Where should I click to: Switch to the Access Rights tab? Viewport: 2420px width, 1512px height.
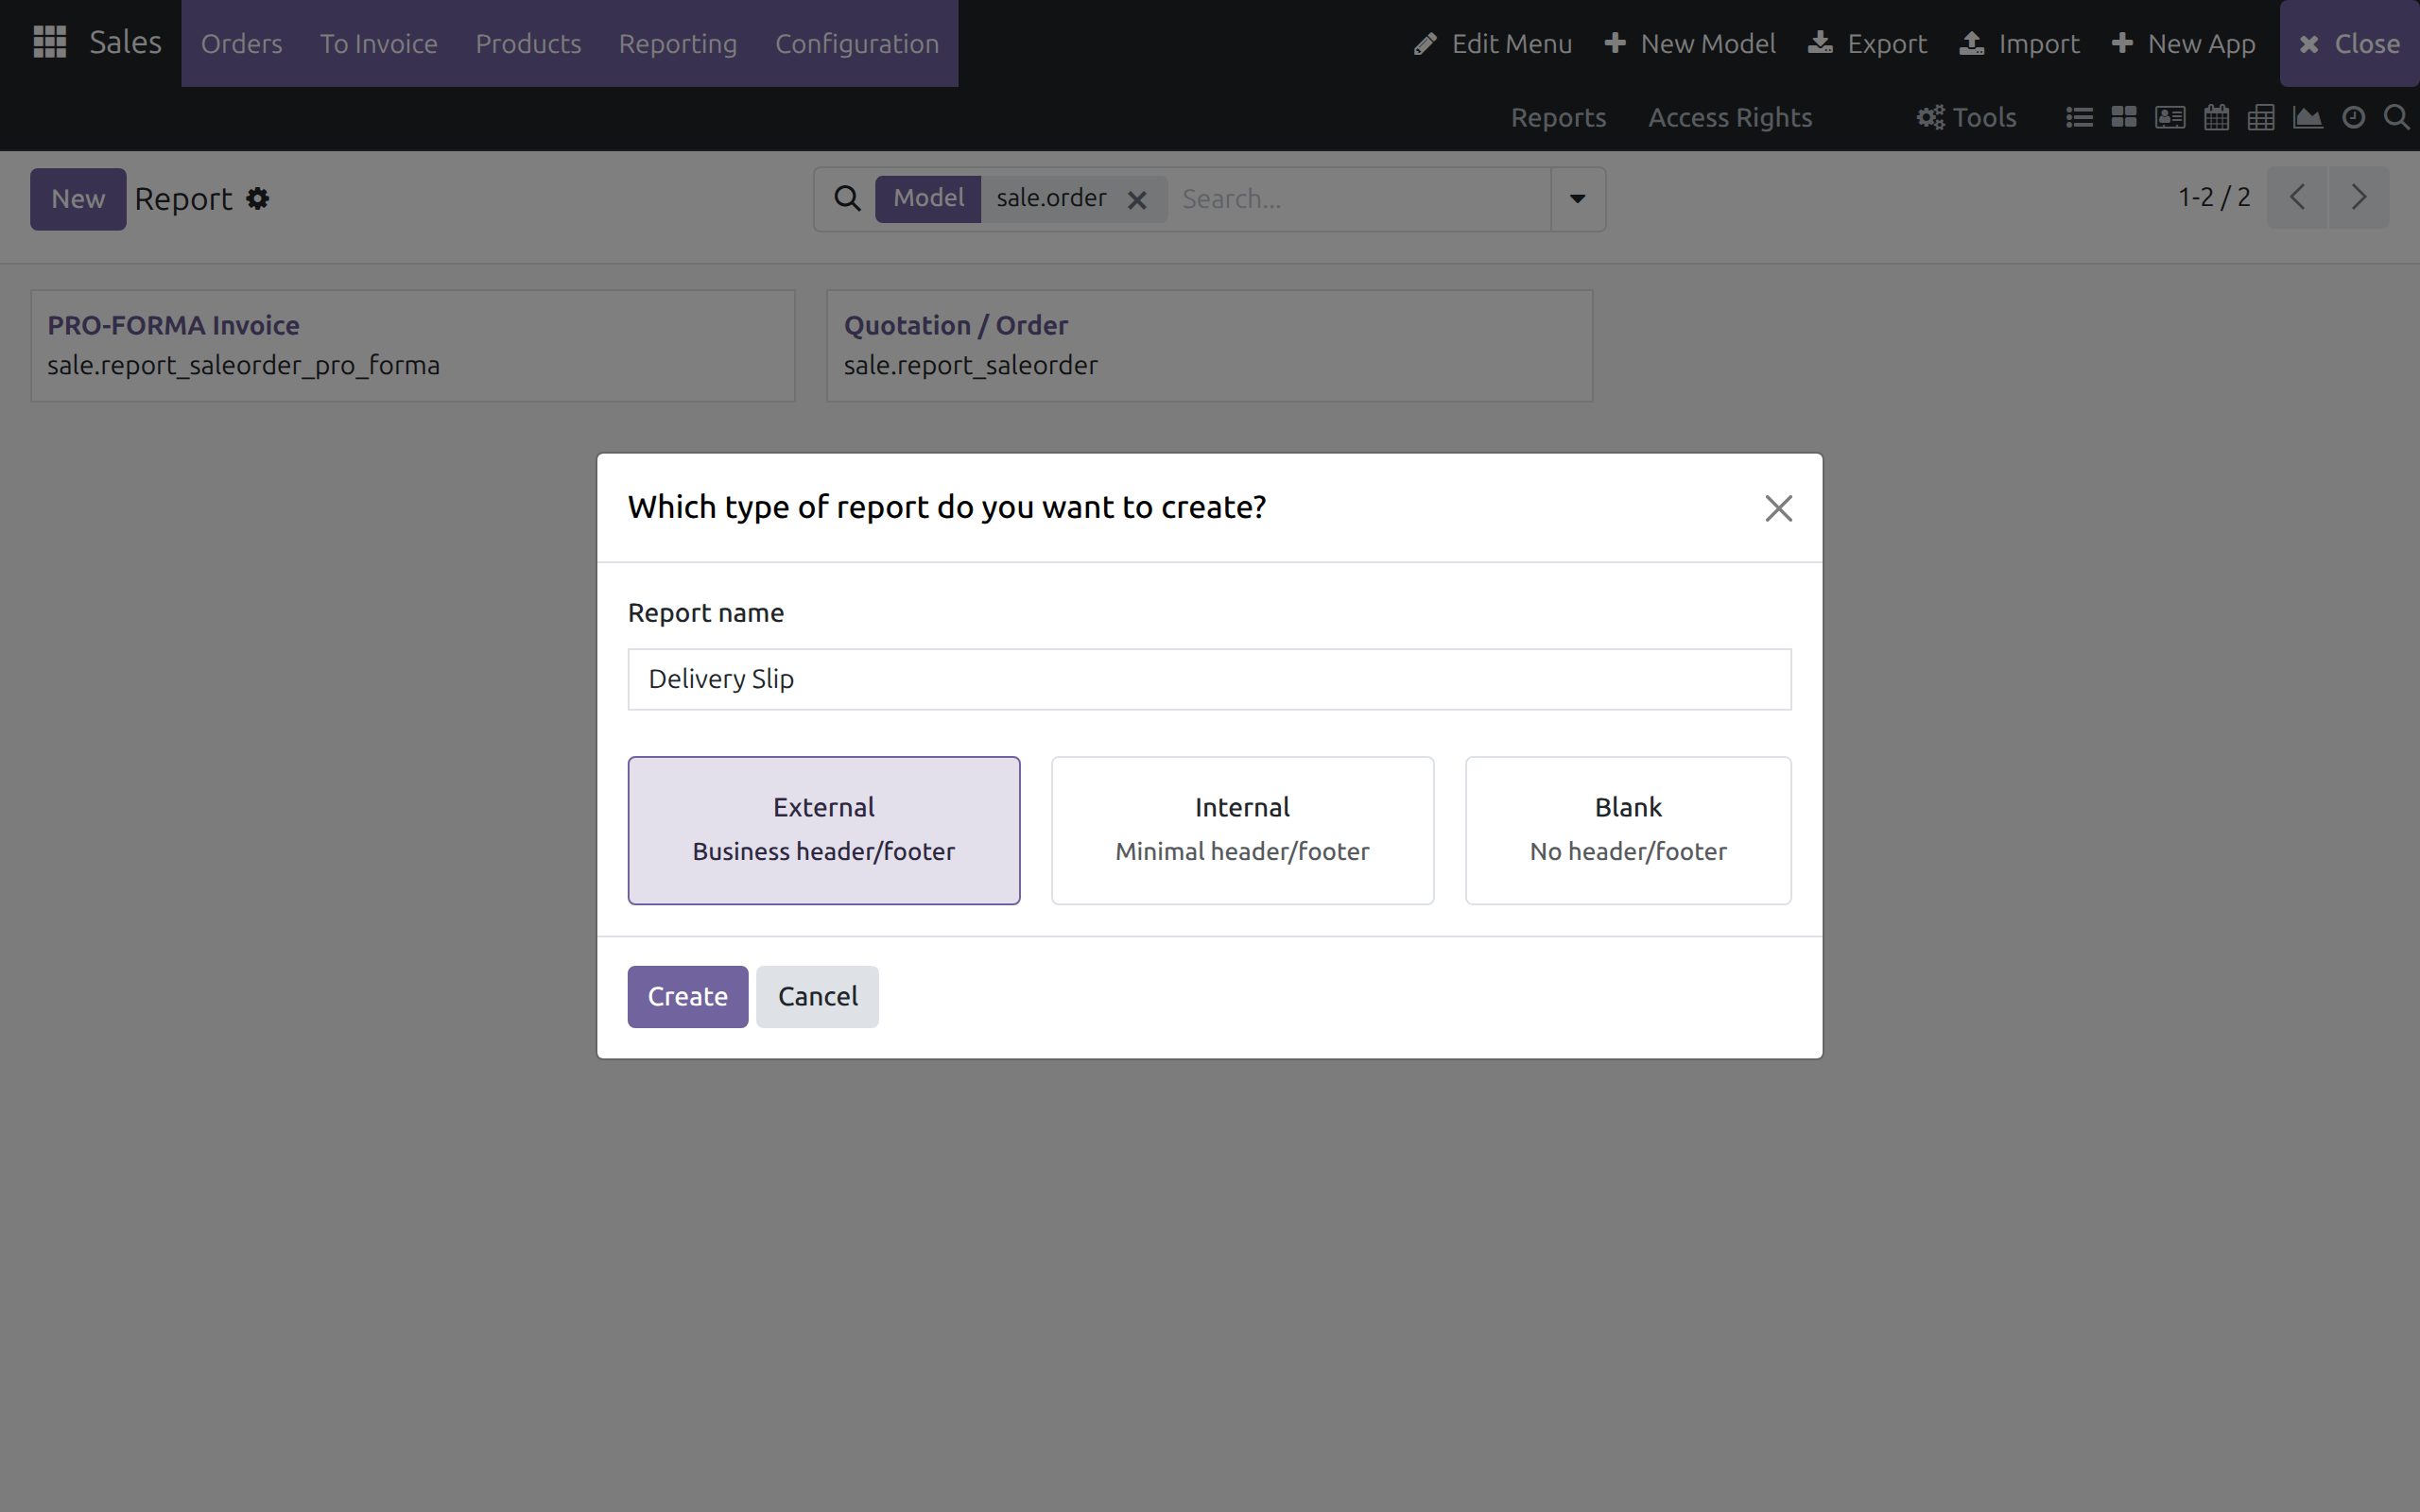1730,118
